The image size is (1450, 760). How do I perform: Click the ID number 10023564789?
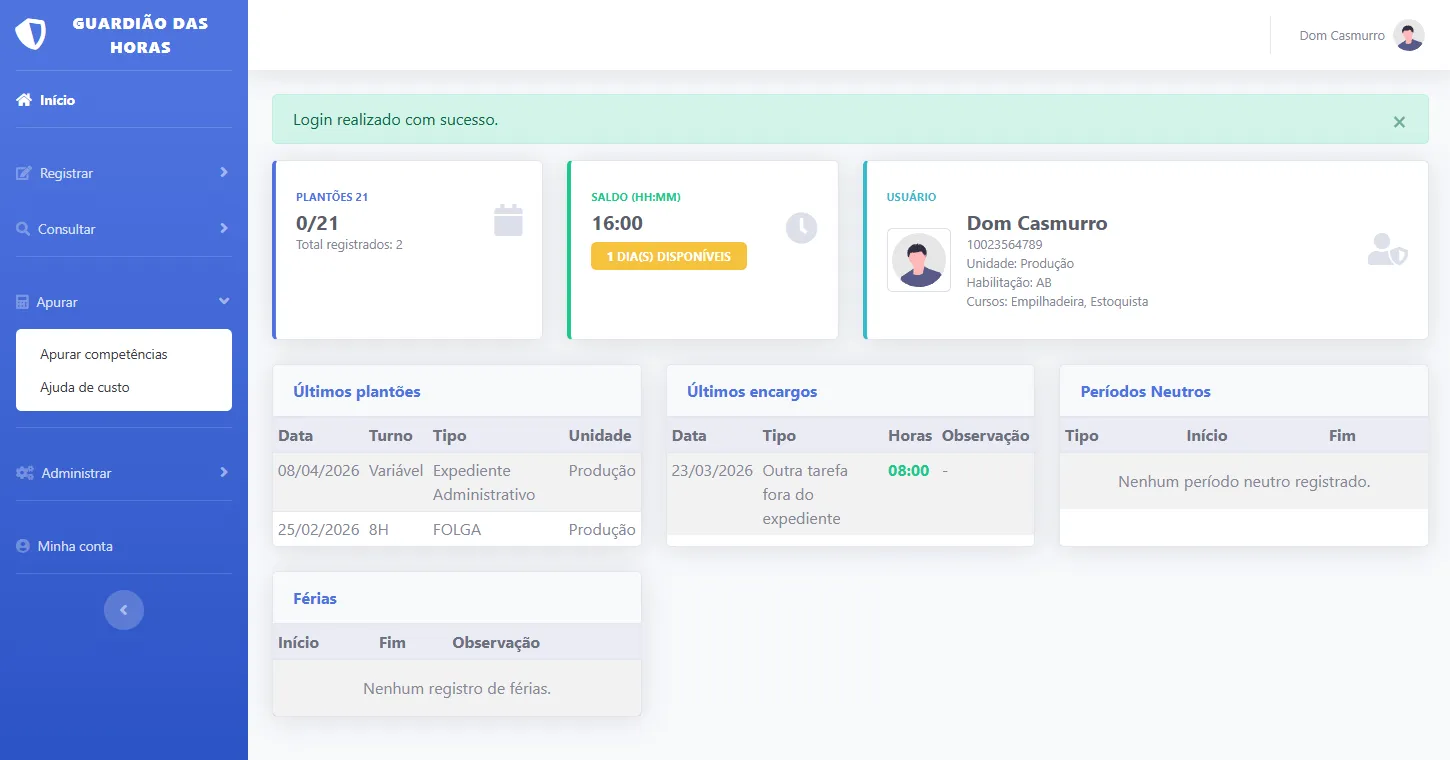pyautogui.click(x=1004, y=245)
